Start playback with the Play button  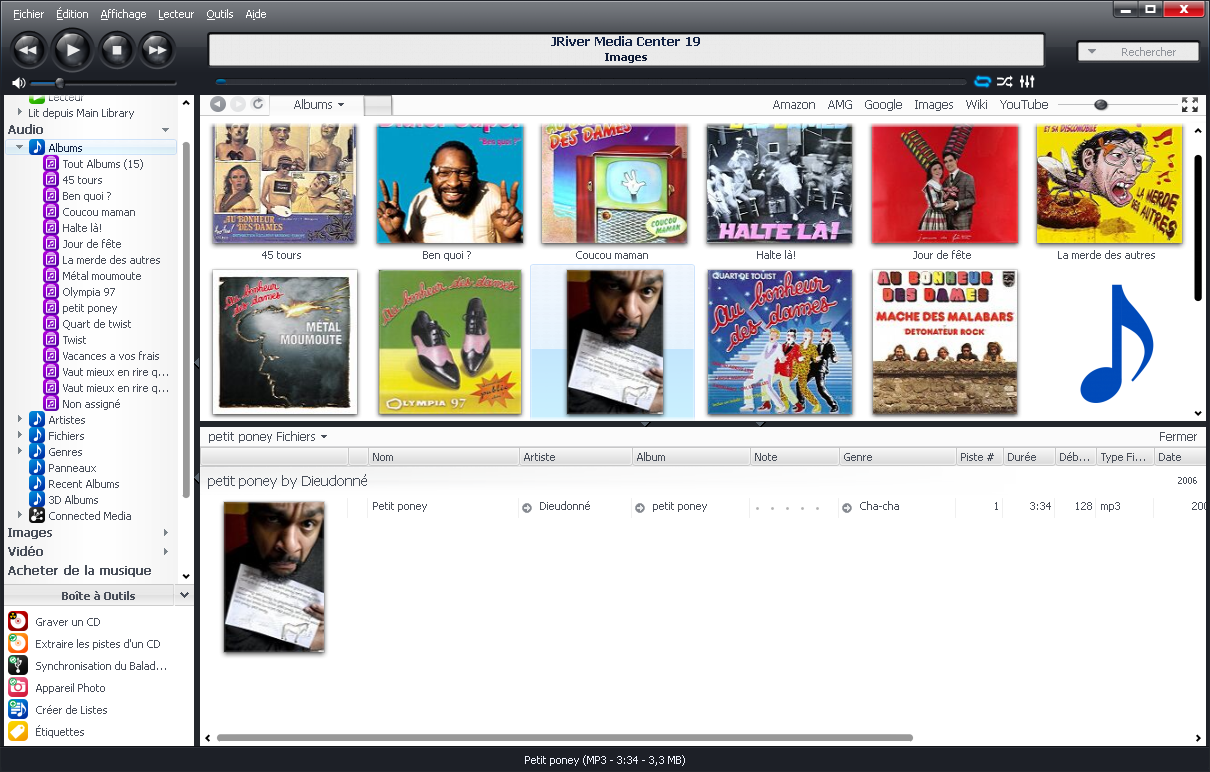tap(72, 49)
